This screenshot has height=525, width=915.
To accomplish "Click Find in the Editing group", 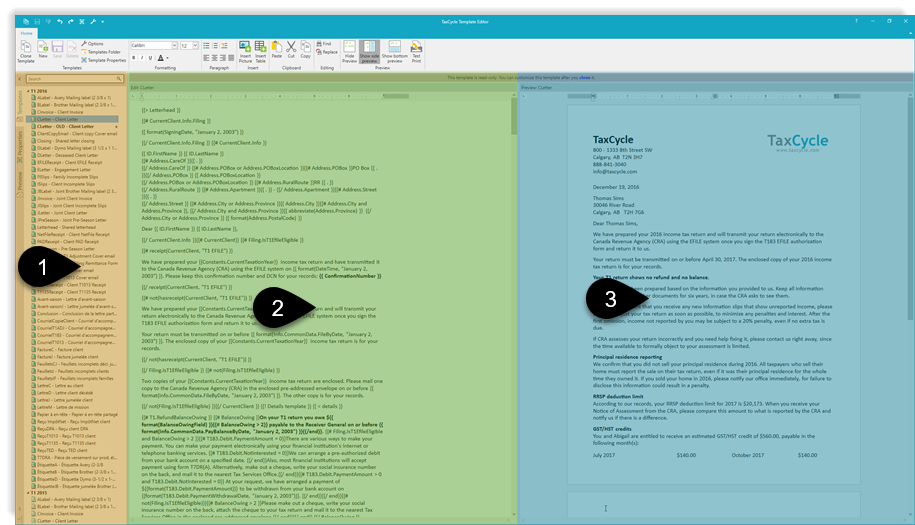I will [324, 44].
